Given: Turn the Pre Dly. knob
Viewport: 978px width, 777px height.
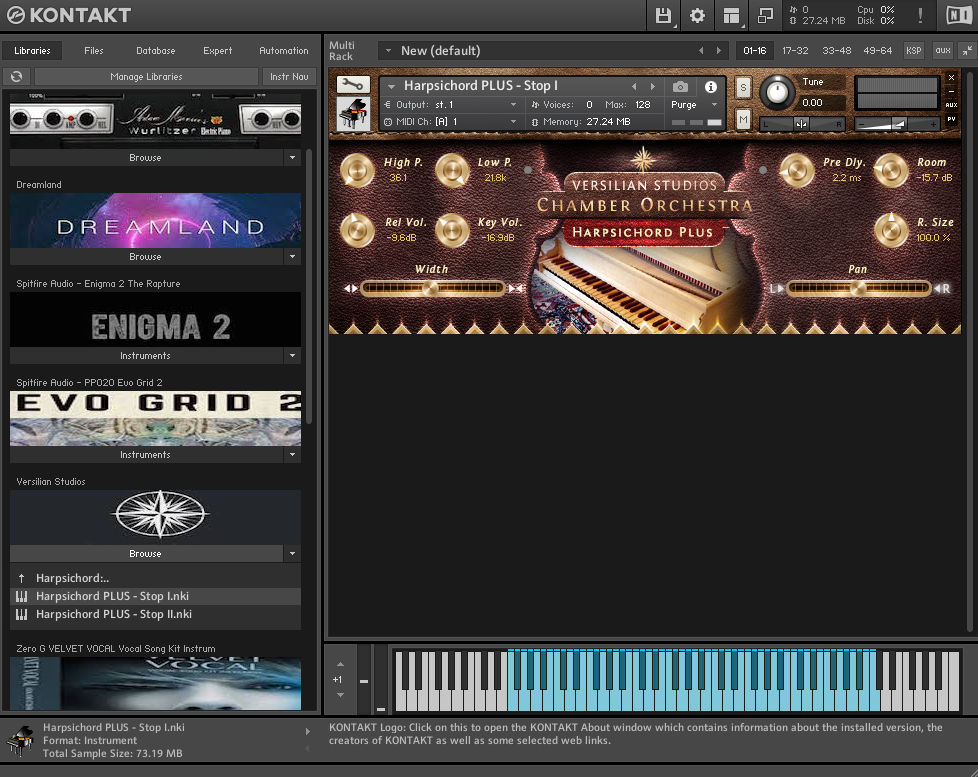Looking at the screenshot, I should [796, 170].
